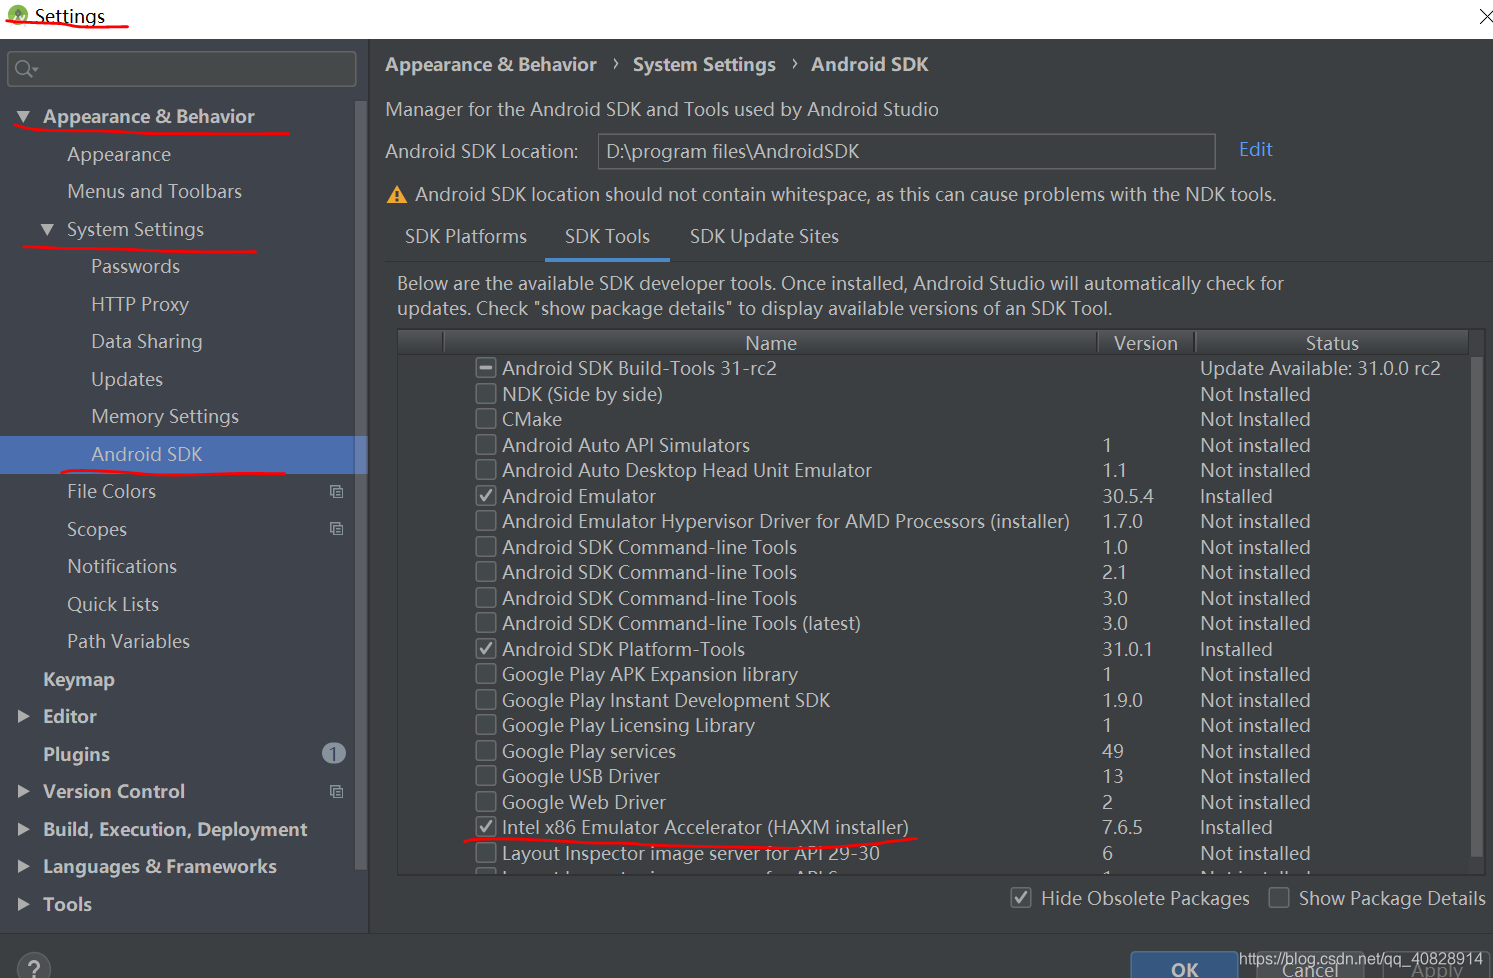
Task: Close the Settings window
Action: 1485,16
